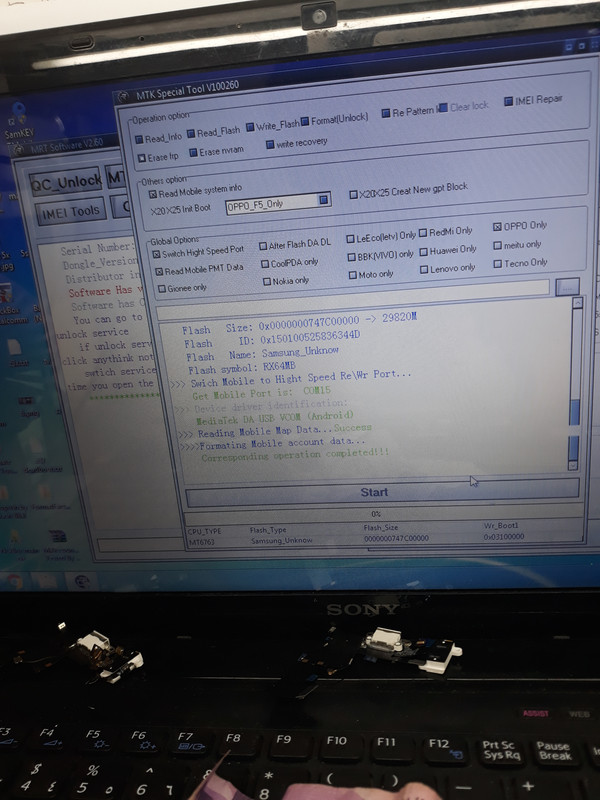
Task: Click the 000000747C00000 Flash_Size status value
Action: coord(396,538)
